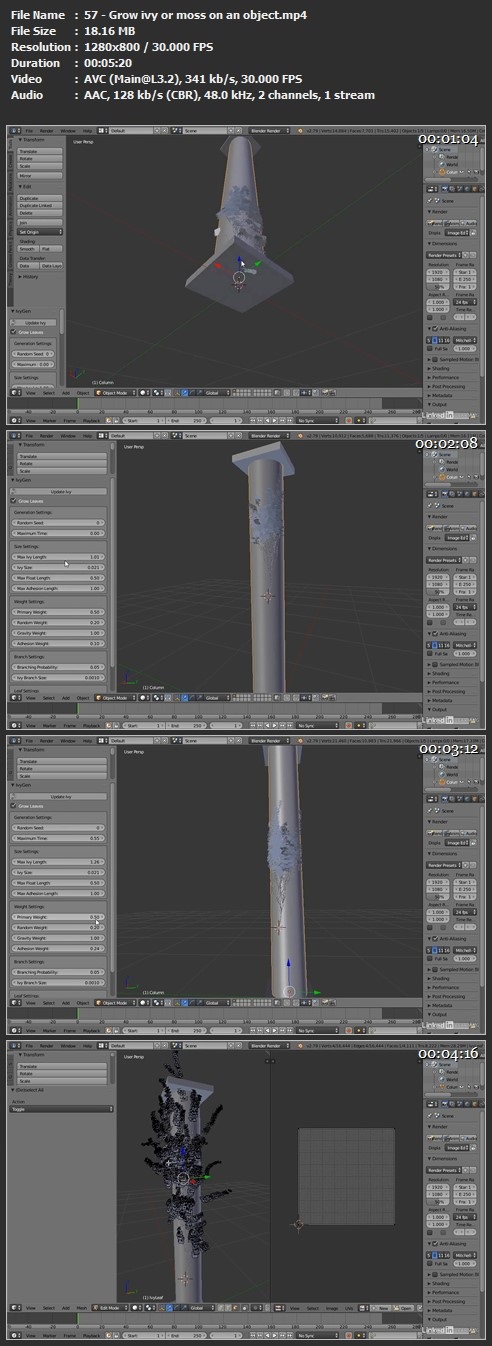Image resolution: width=492 pixels, height=1346 pixels.
Task: Click the Duplicate Linked button
Action: pos(40,204)
